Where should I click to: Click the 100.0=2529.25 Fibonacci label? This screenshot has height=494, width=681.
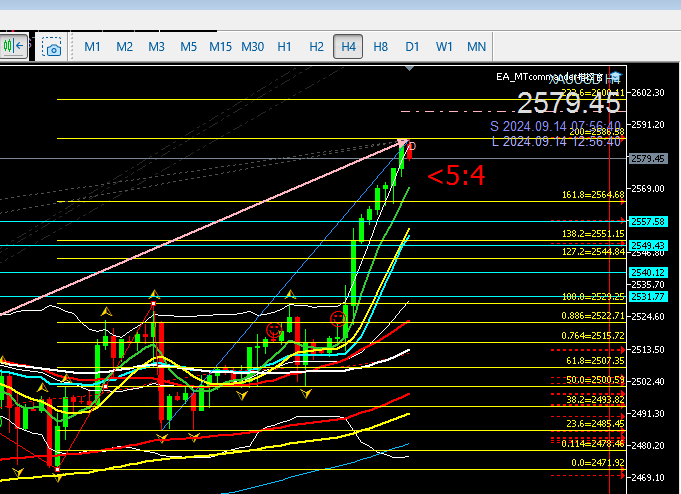(593, 297)
